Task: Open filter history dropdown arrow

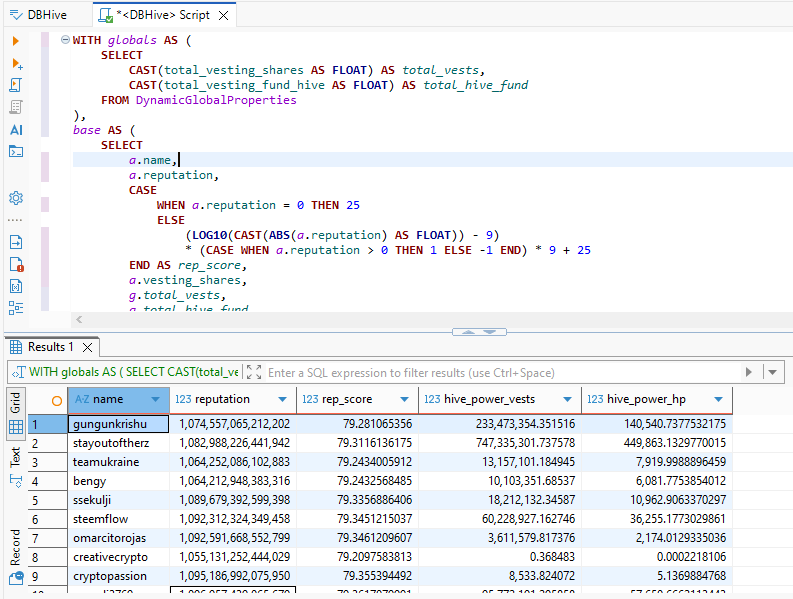Action: [773, 372]
